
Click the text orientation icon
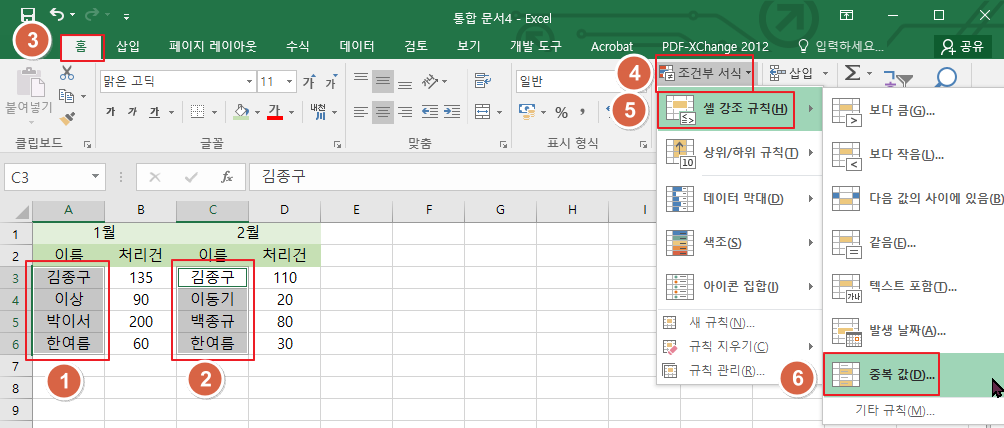coord(430,82)
